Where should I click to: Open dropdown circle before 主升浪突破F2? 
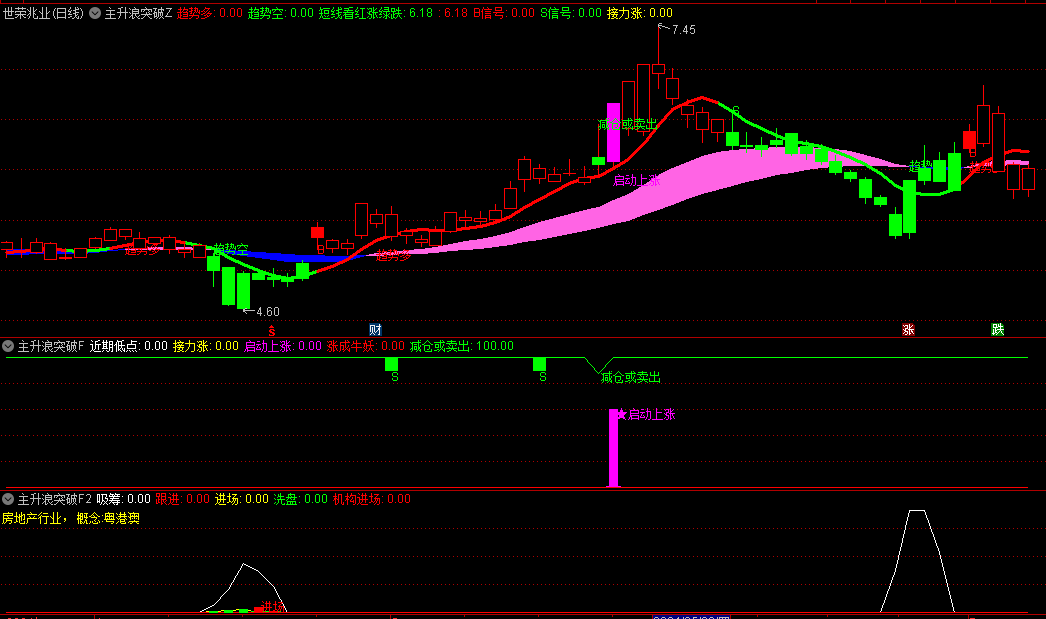coord(8,498)
